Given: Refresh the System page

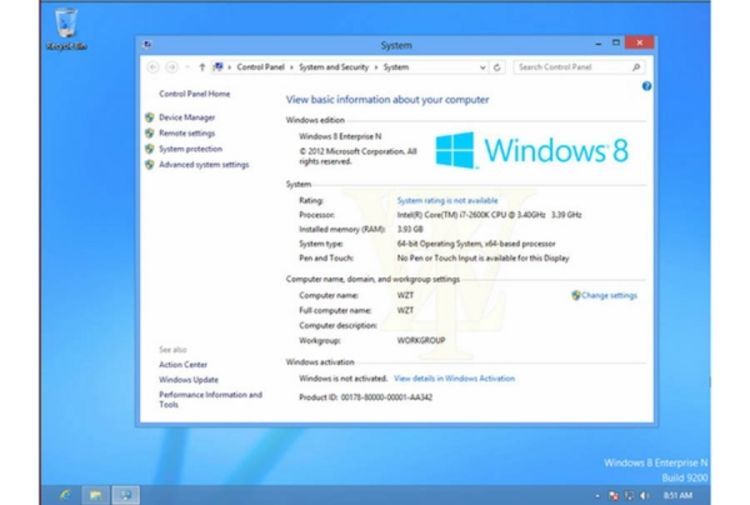Looking at the screenshot, I should (x=497, y=67).
